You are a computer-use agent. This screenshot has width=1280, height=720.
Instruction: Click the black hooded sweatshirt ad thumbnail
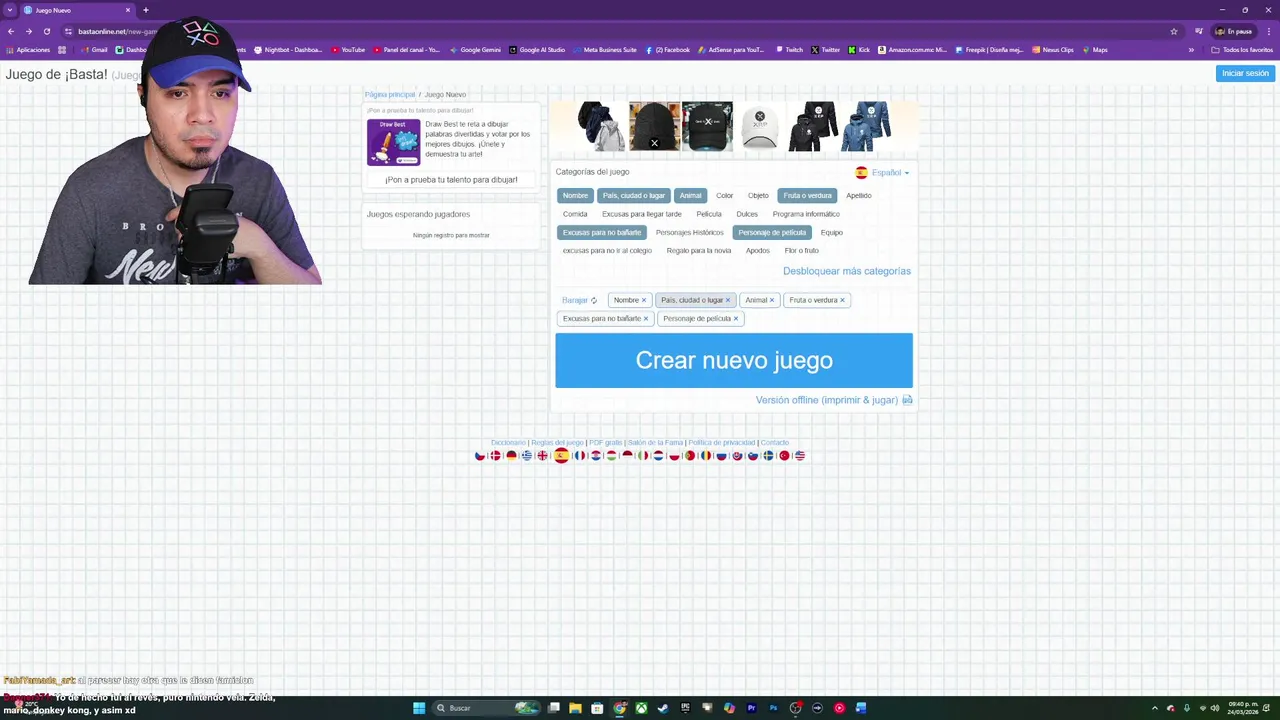click(814, 126)
